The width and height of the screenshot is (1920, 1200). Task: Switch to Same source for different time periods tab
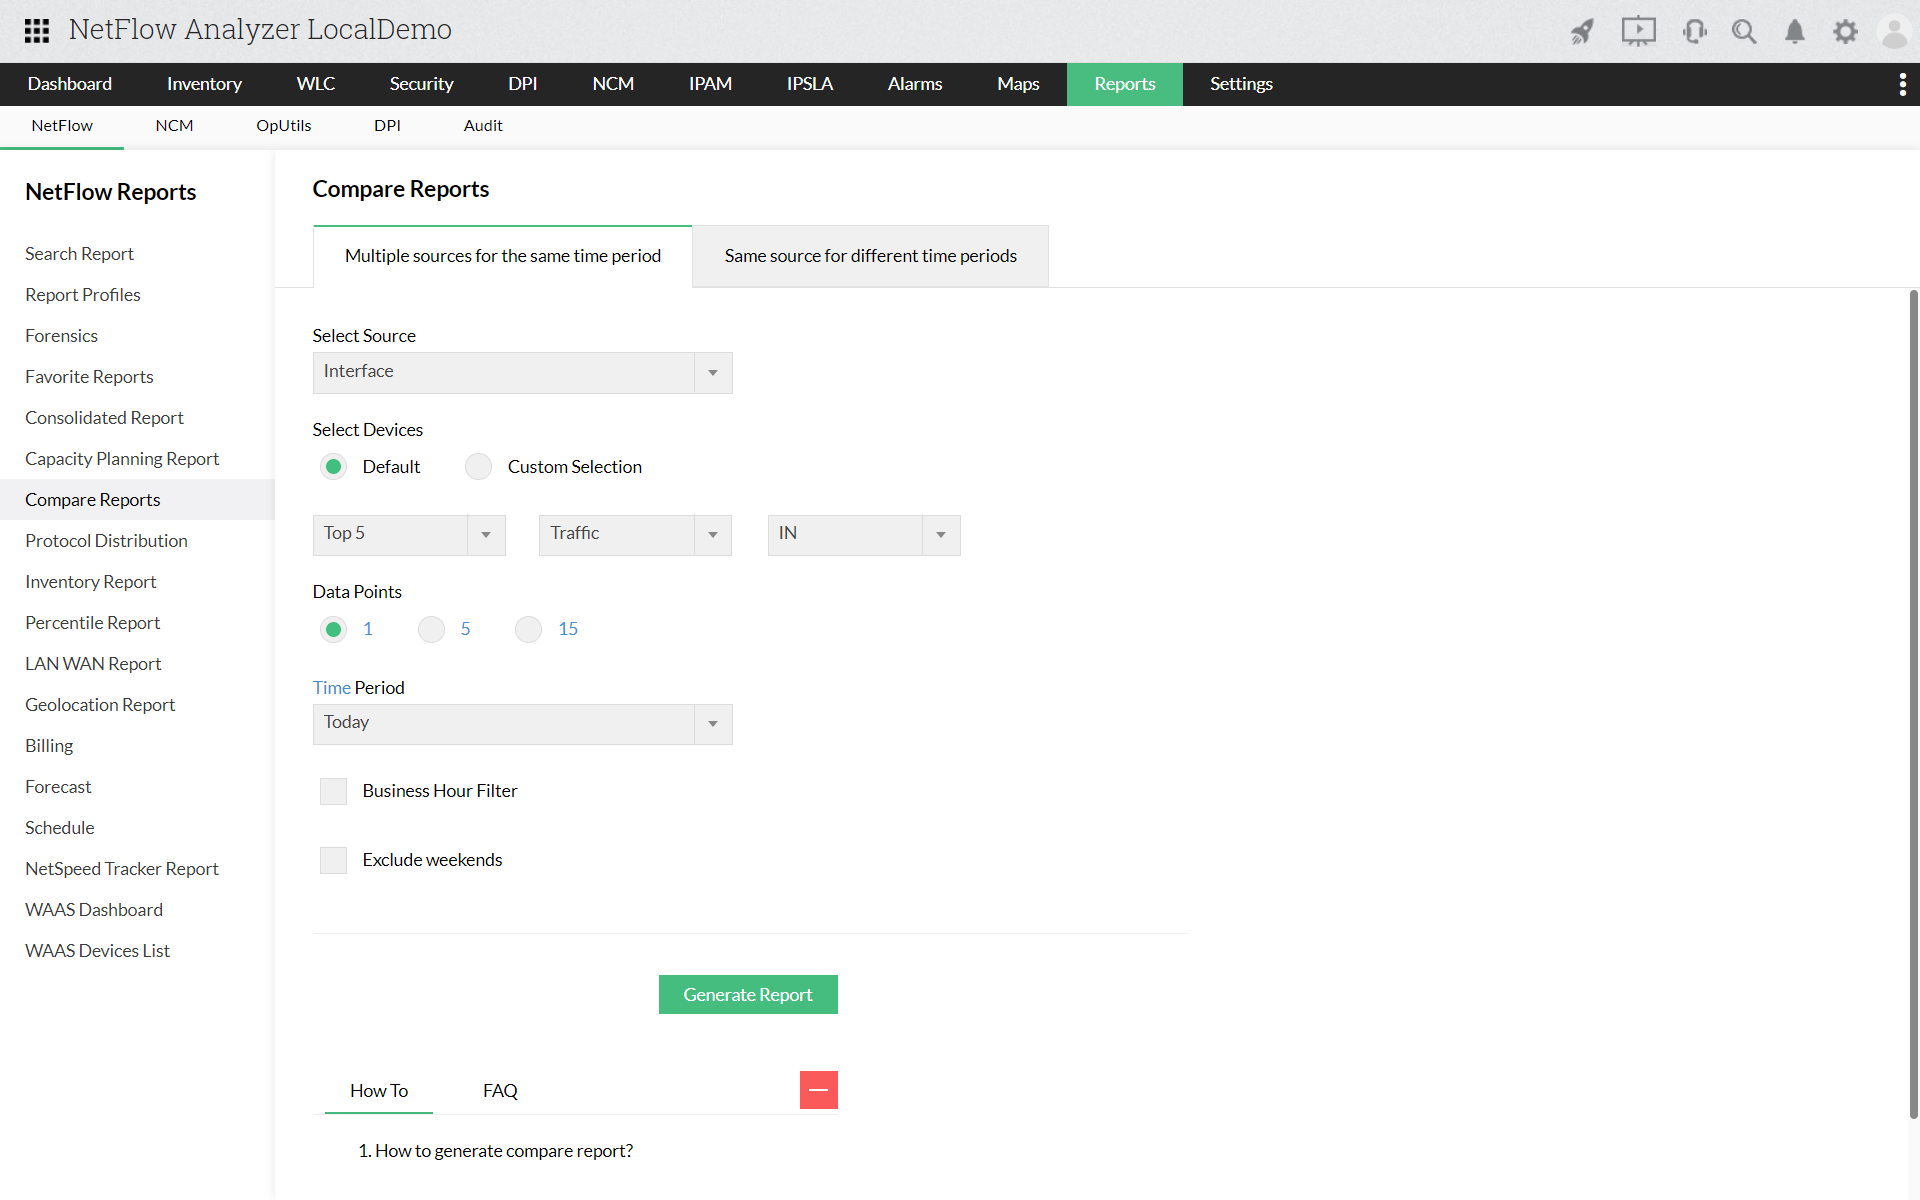(871, 254)
